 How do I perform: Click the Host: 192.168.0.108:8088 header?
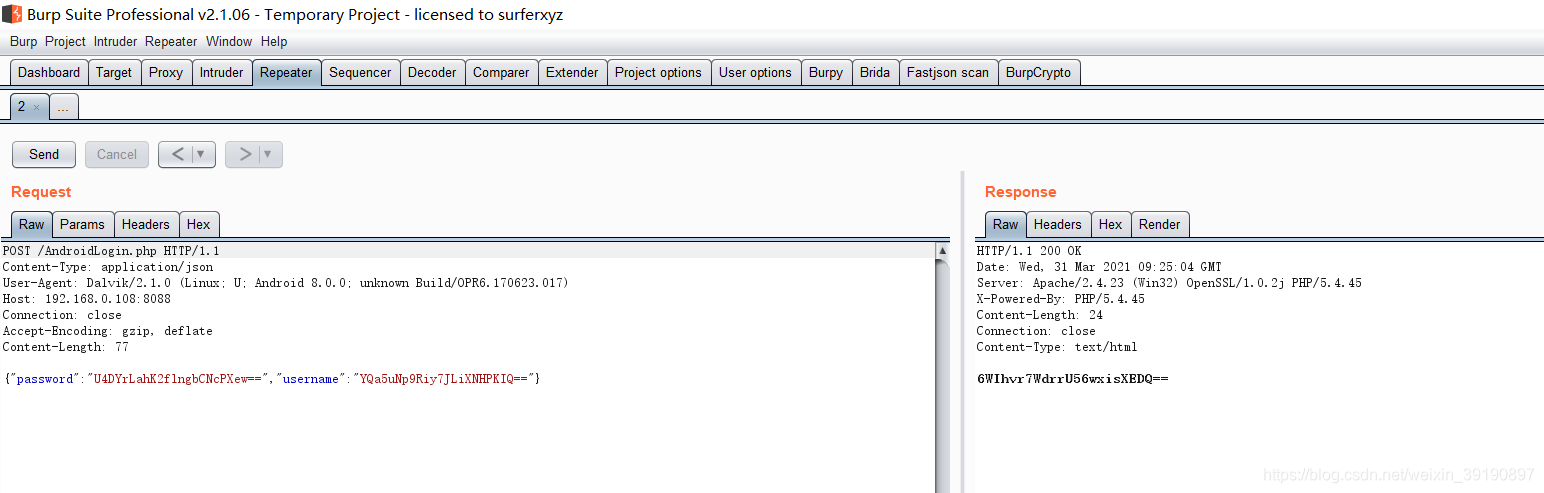point(87,299)
